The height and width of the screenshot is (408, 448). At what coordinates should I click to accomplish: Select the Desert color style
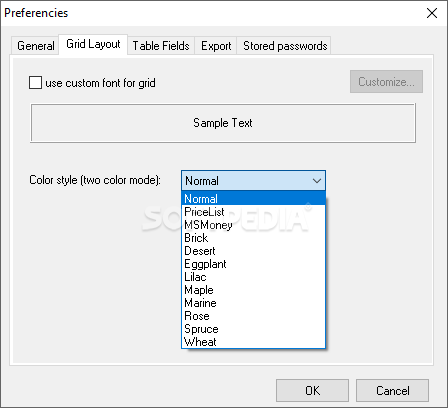[x=253, y=251]
